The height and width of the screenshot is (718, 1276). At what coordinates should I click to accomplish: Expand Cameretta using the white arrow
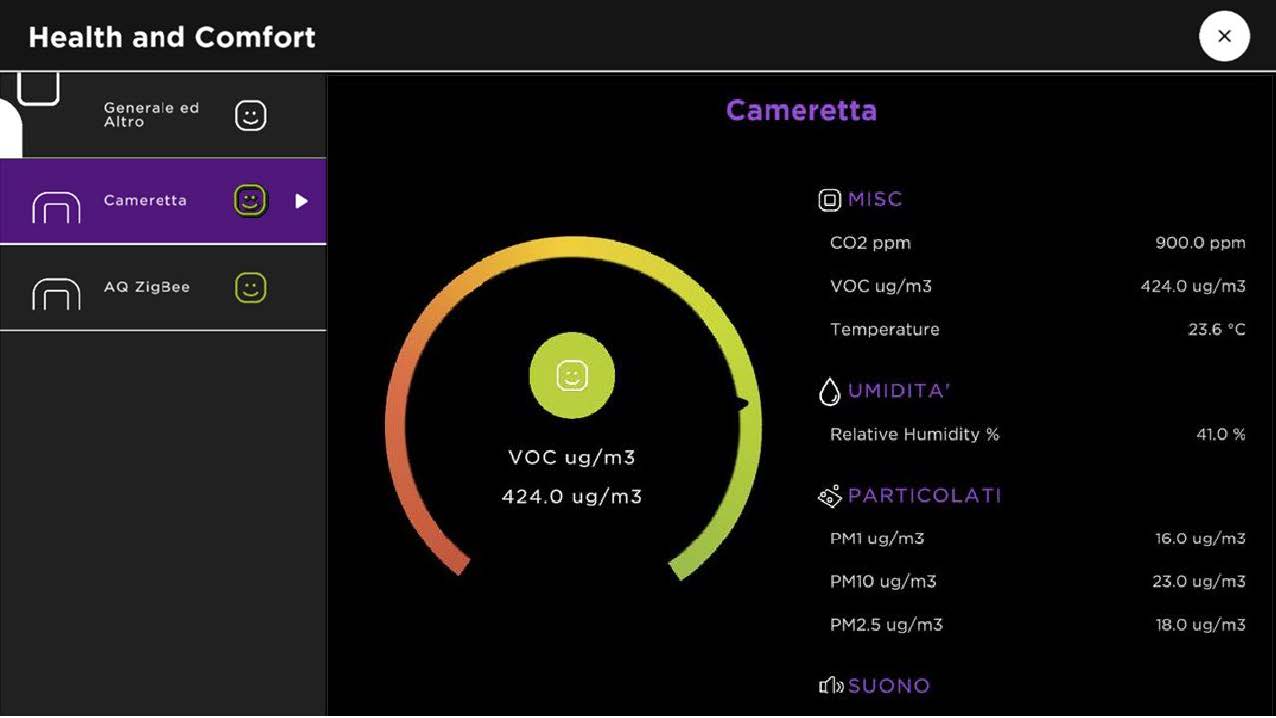coord(301,201)
